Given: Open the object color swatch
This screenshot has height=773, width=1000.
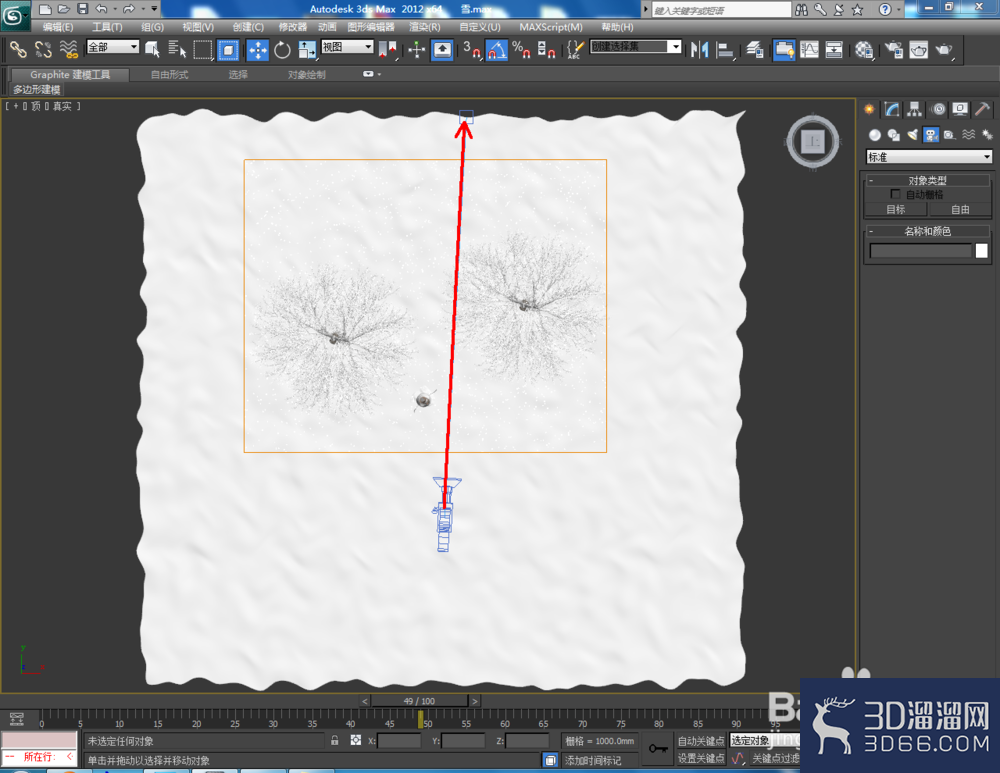Looking at the screenshot, I should tap(982, 251).
